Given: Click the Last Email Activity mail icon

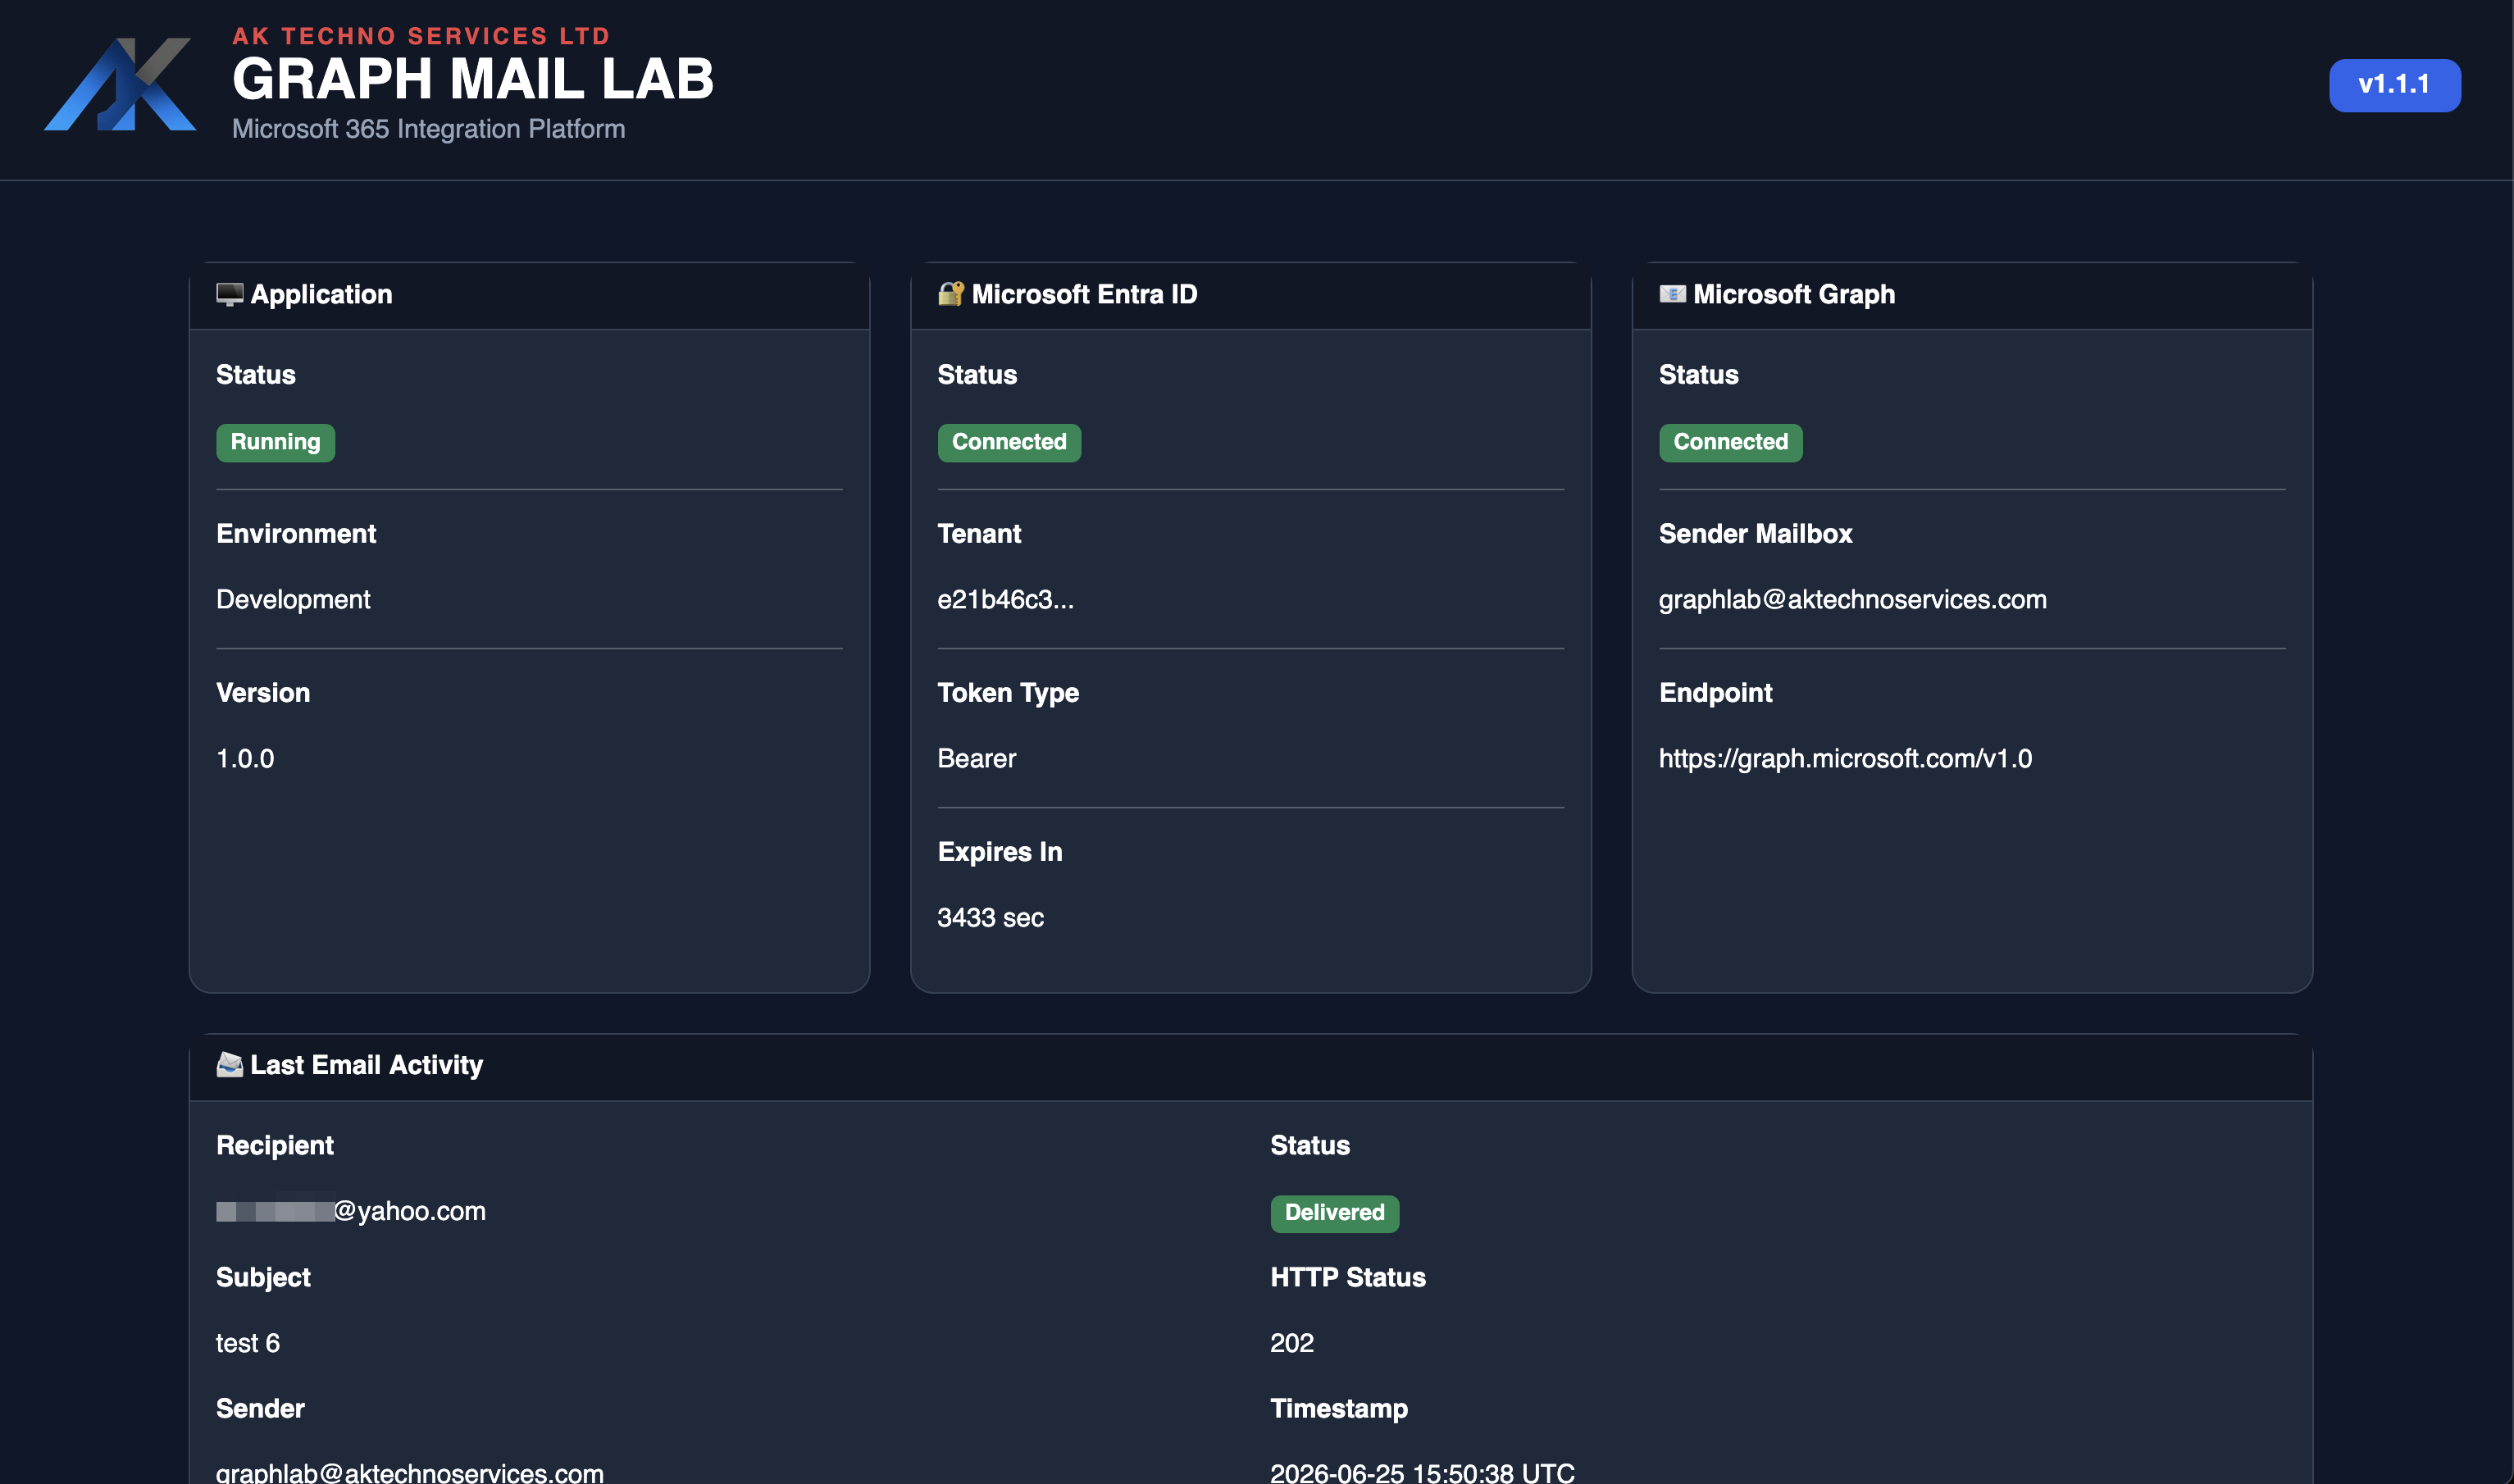Looking at the screenshot, I should [230, 1065].
